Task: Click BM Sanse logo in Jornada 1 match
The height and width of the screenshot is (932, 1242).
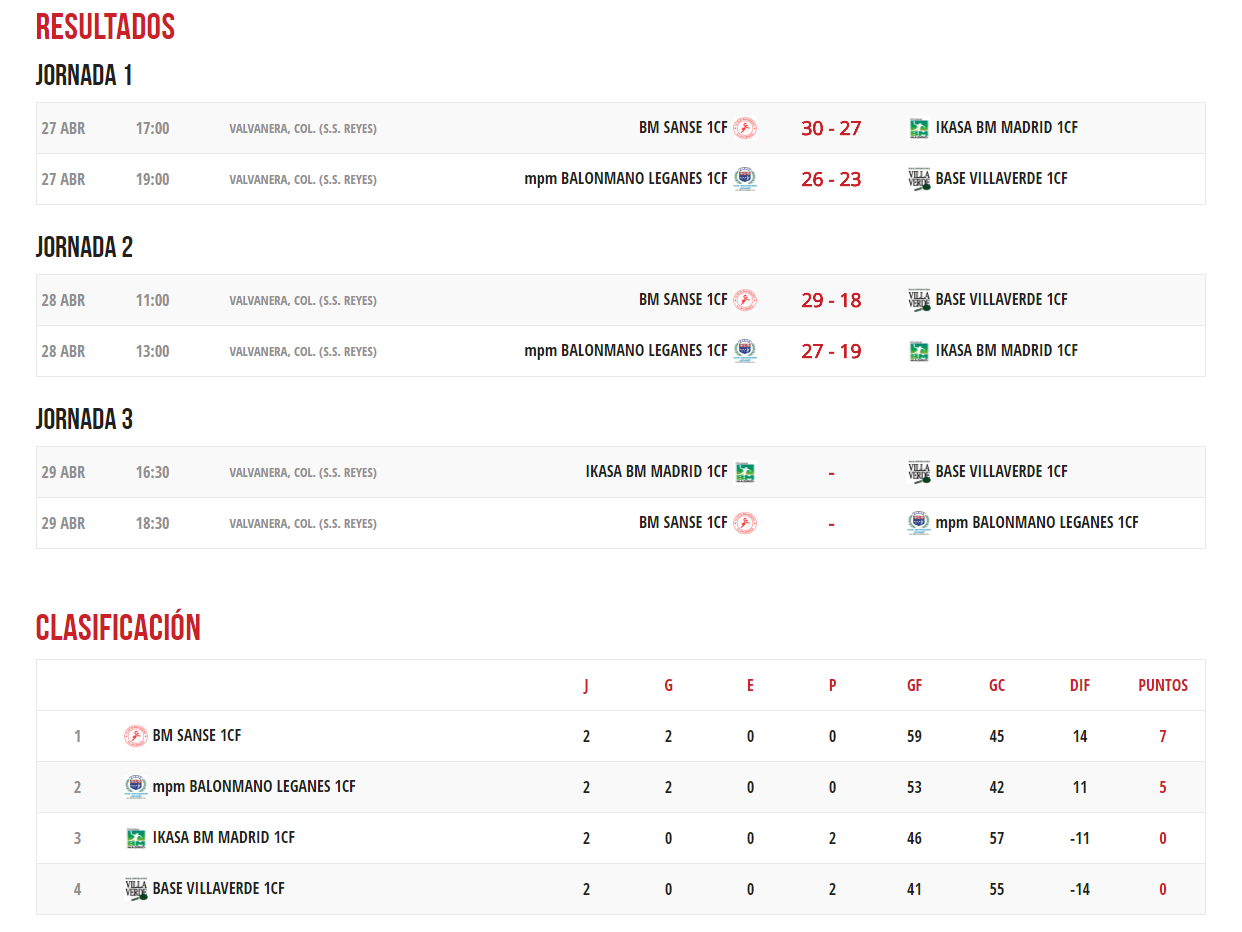Action: click(745, 128)
